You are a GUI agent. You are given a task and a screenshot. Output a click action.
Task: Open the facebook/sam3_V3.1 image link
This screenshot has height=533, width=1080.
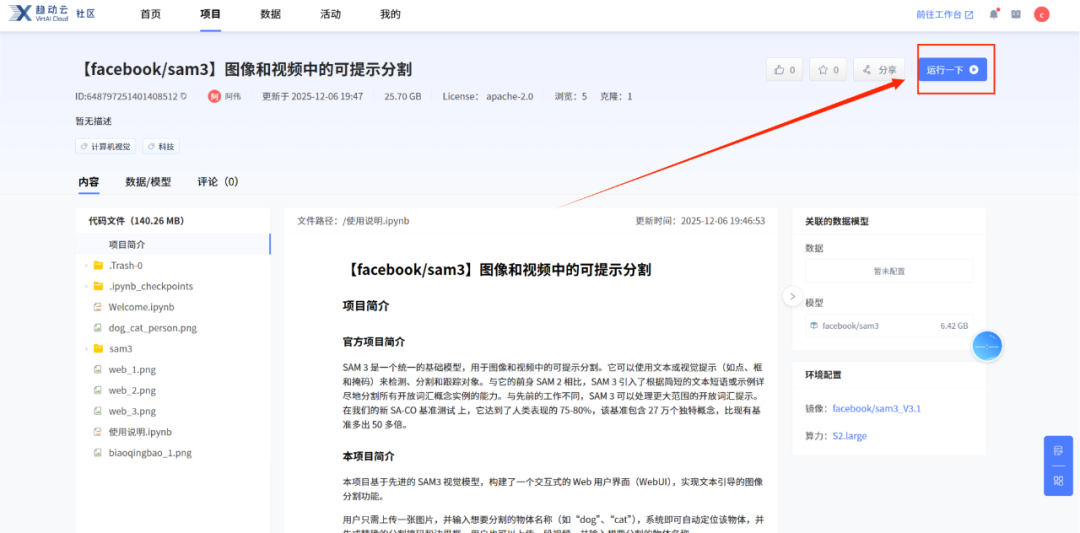(x=876, y=409)
